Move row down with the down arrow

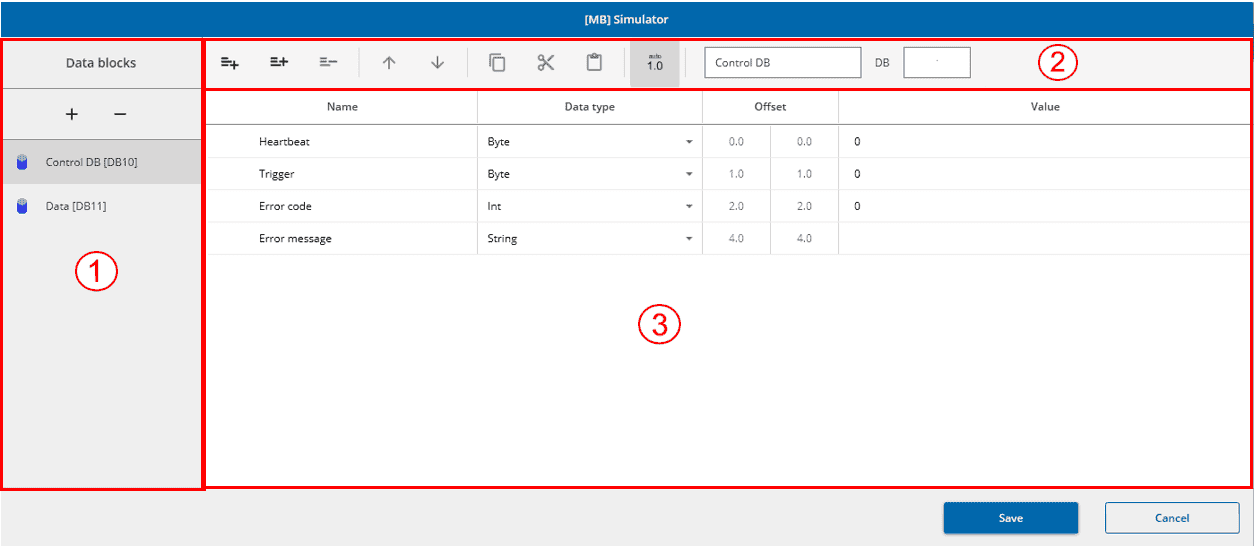coord(437,62)
